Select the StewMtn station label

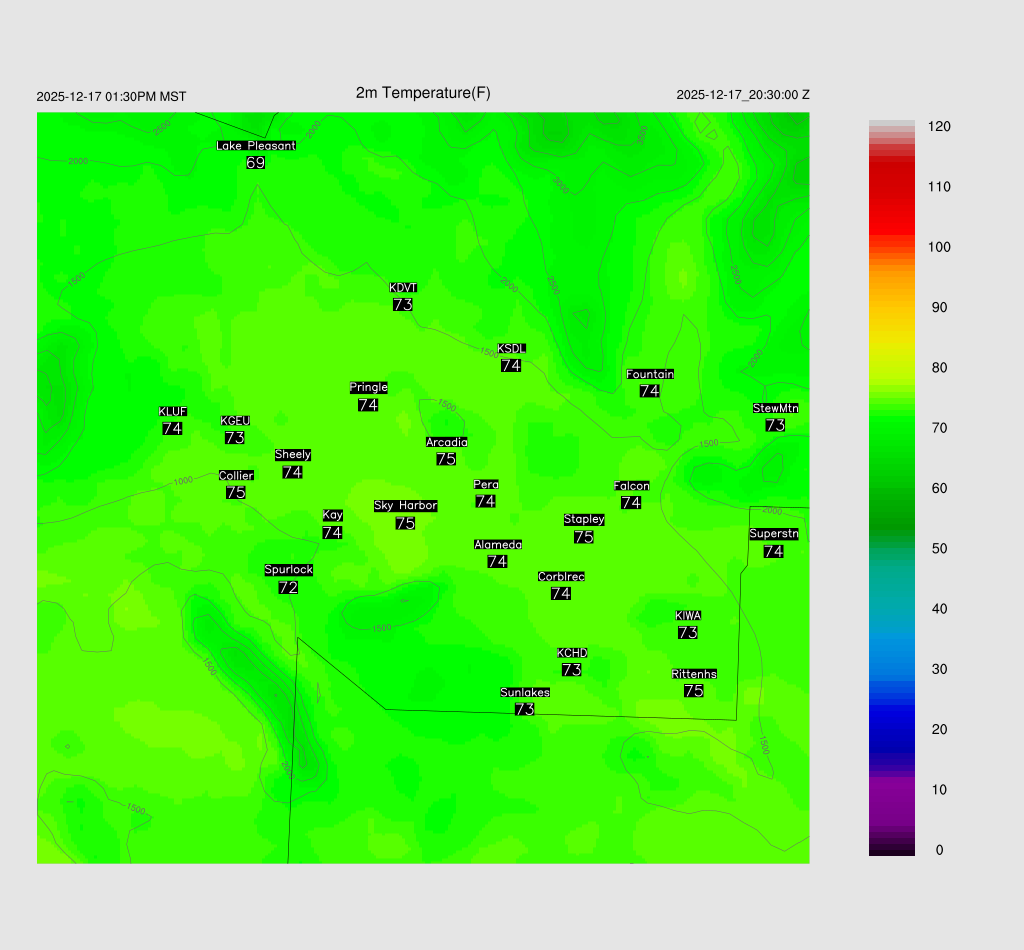[775, 408]
